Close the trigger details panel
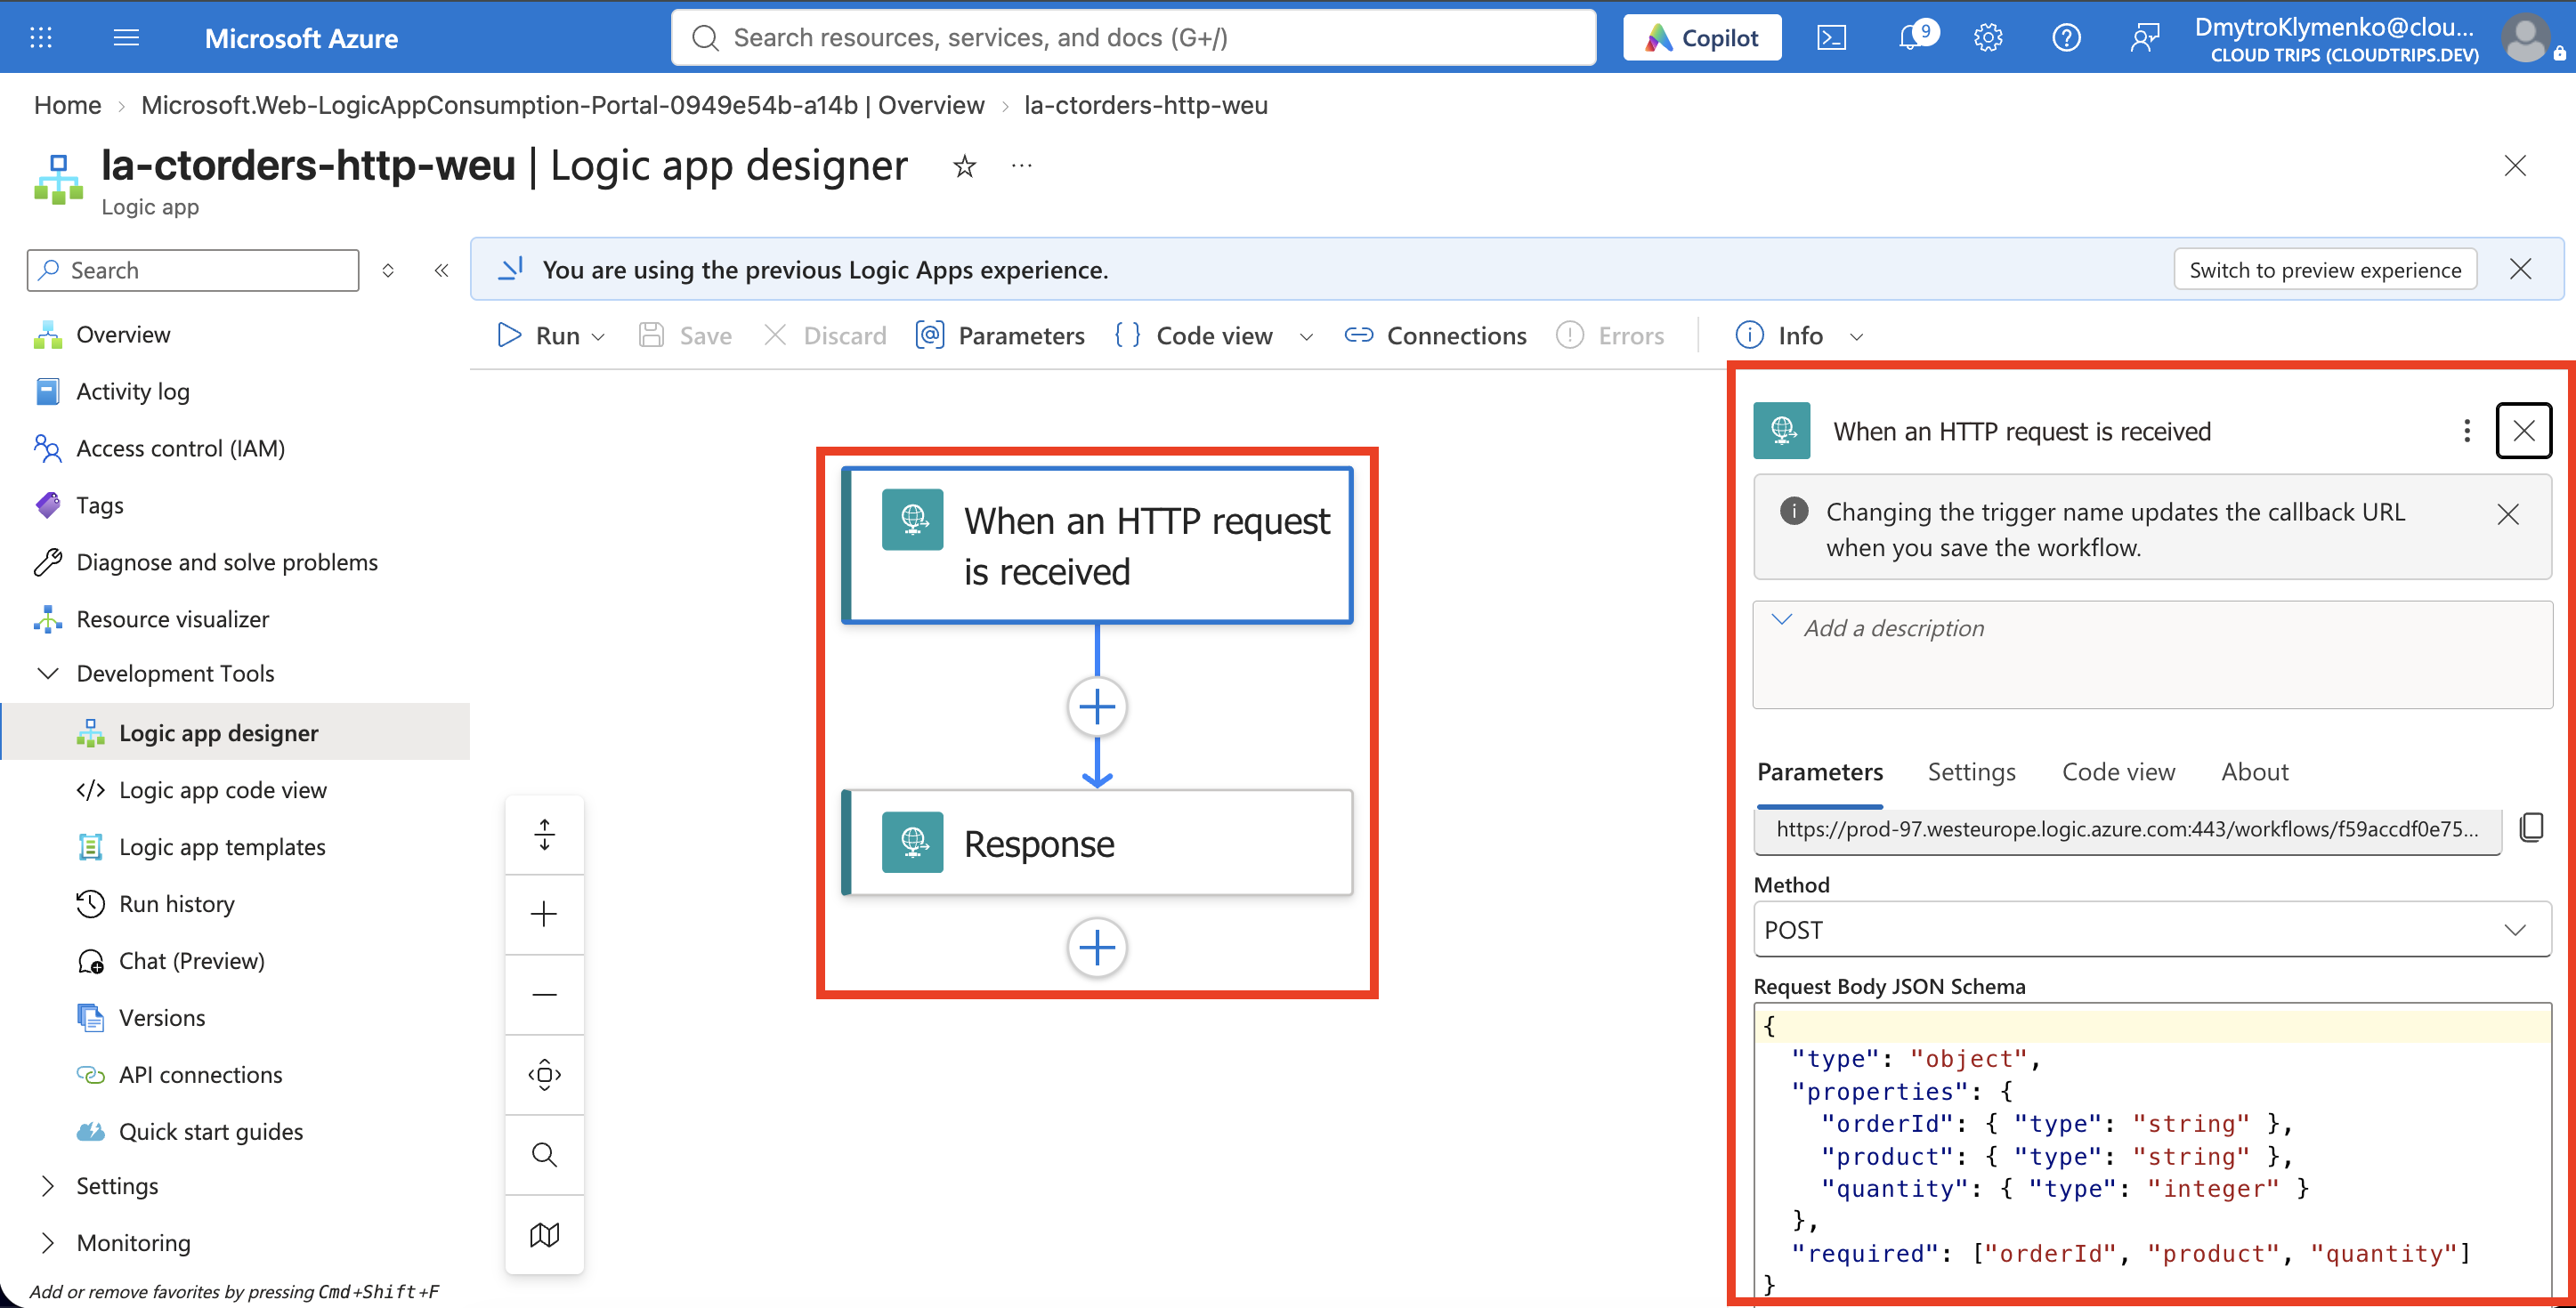The width and height of the screenshot is (2576, 1308). (x=2524, y=431)
